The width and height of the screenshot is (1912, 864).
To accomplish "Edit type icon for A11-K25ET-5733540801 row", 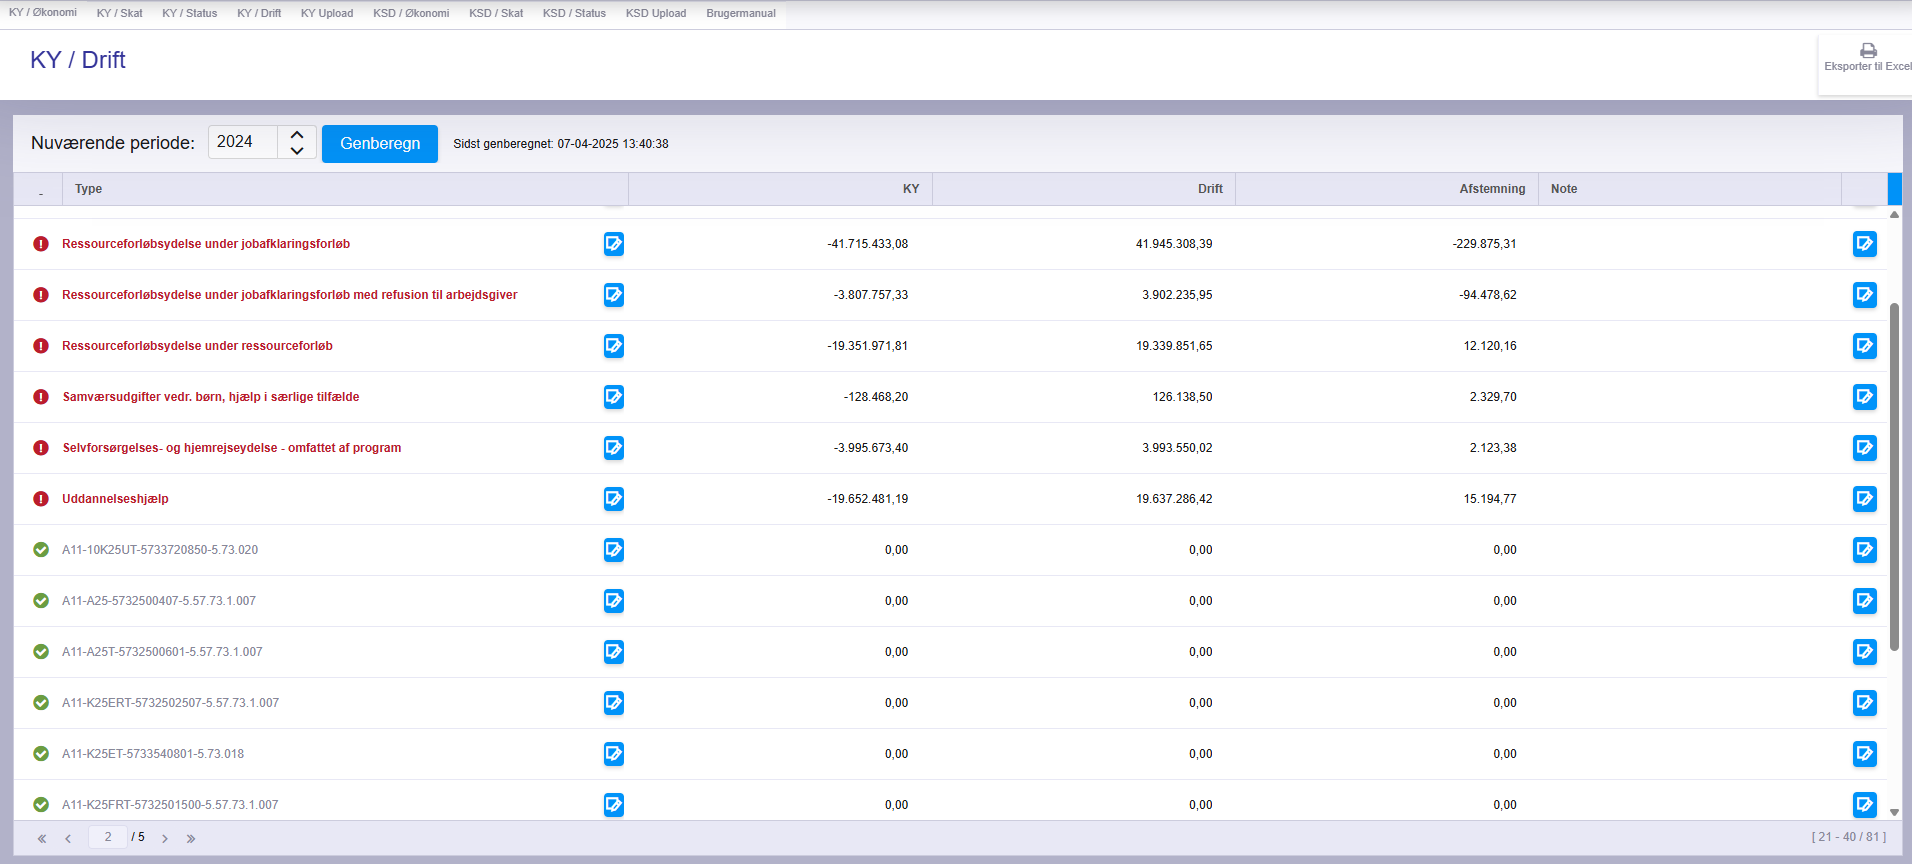I will tap(614, 754).
